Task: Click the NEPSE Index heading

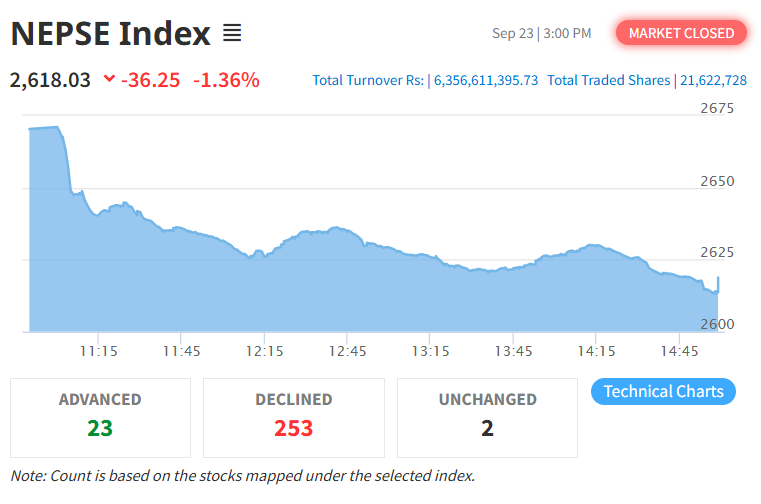Action: [111, 34]
